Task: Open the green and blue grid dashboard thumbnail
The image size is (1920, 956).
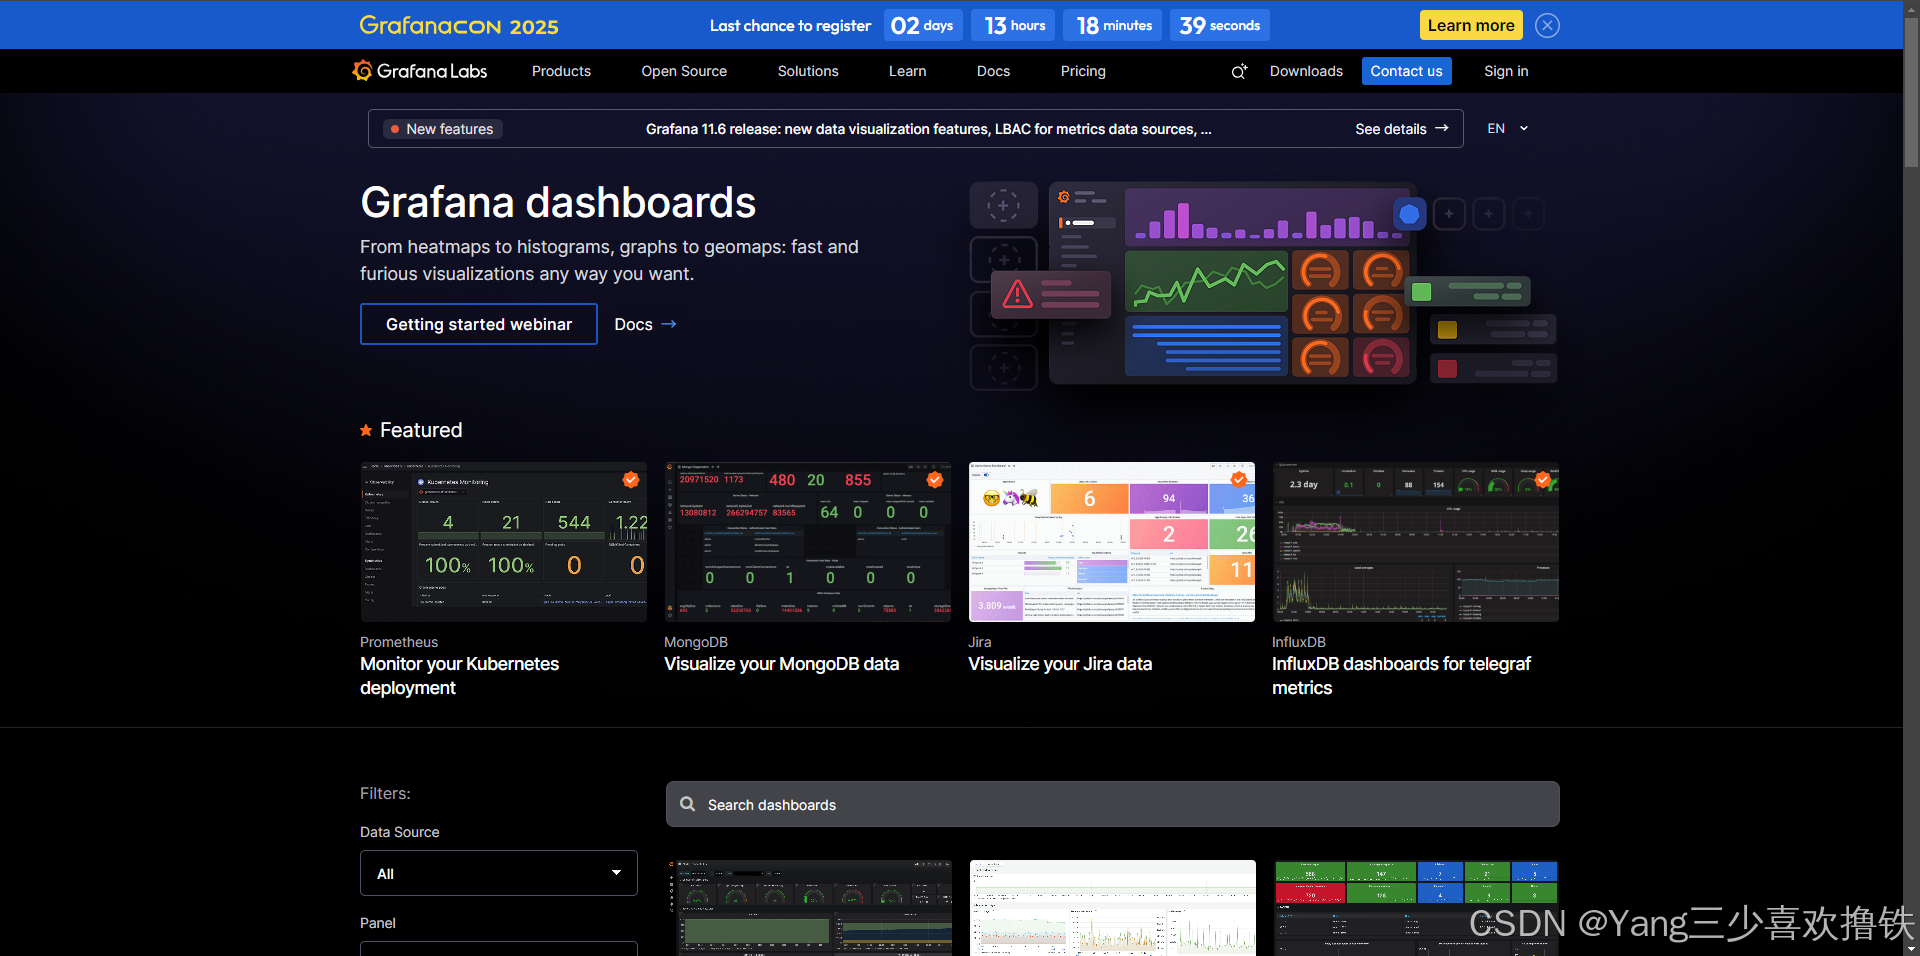Action: click(1416, 908)
